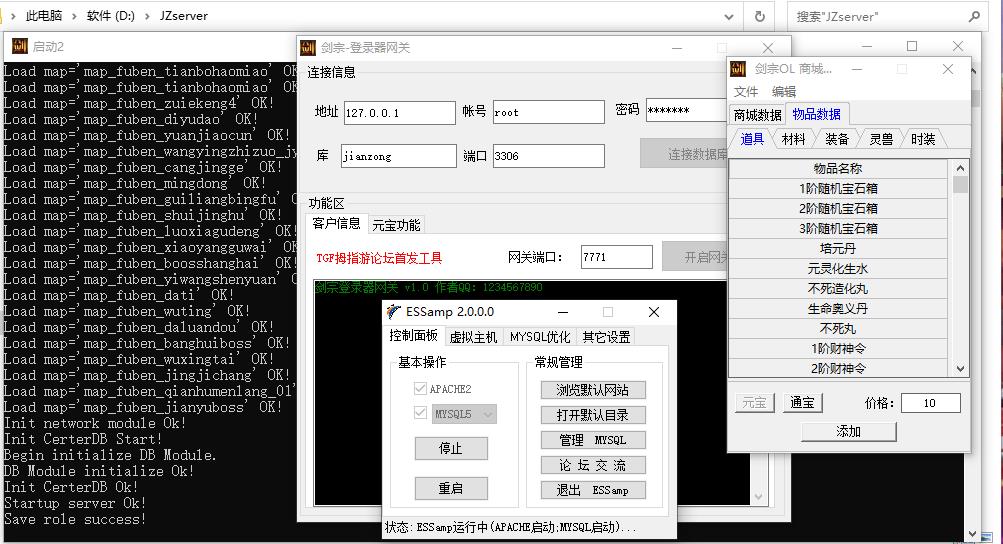Select the 装备 item category tab
This screenshot has height=544, width=1003.
pos(837,140)
